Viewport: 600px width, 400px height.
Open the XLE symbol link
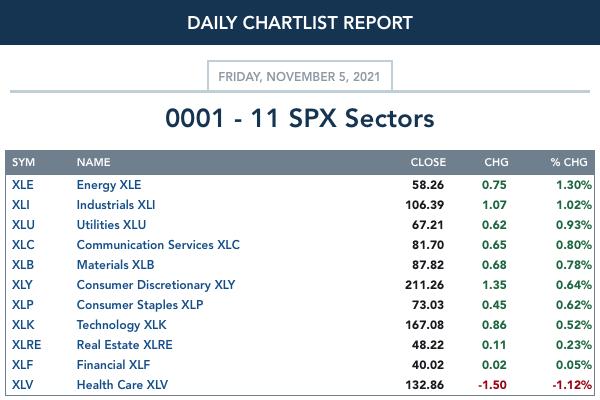coord(23,185)
